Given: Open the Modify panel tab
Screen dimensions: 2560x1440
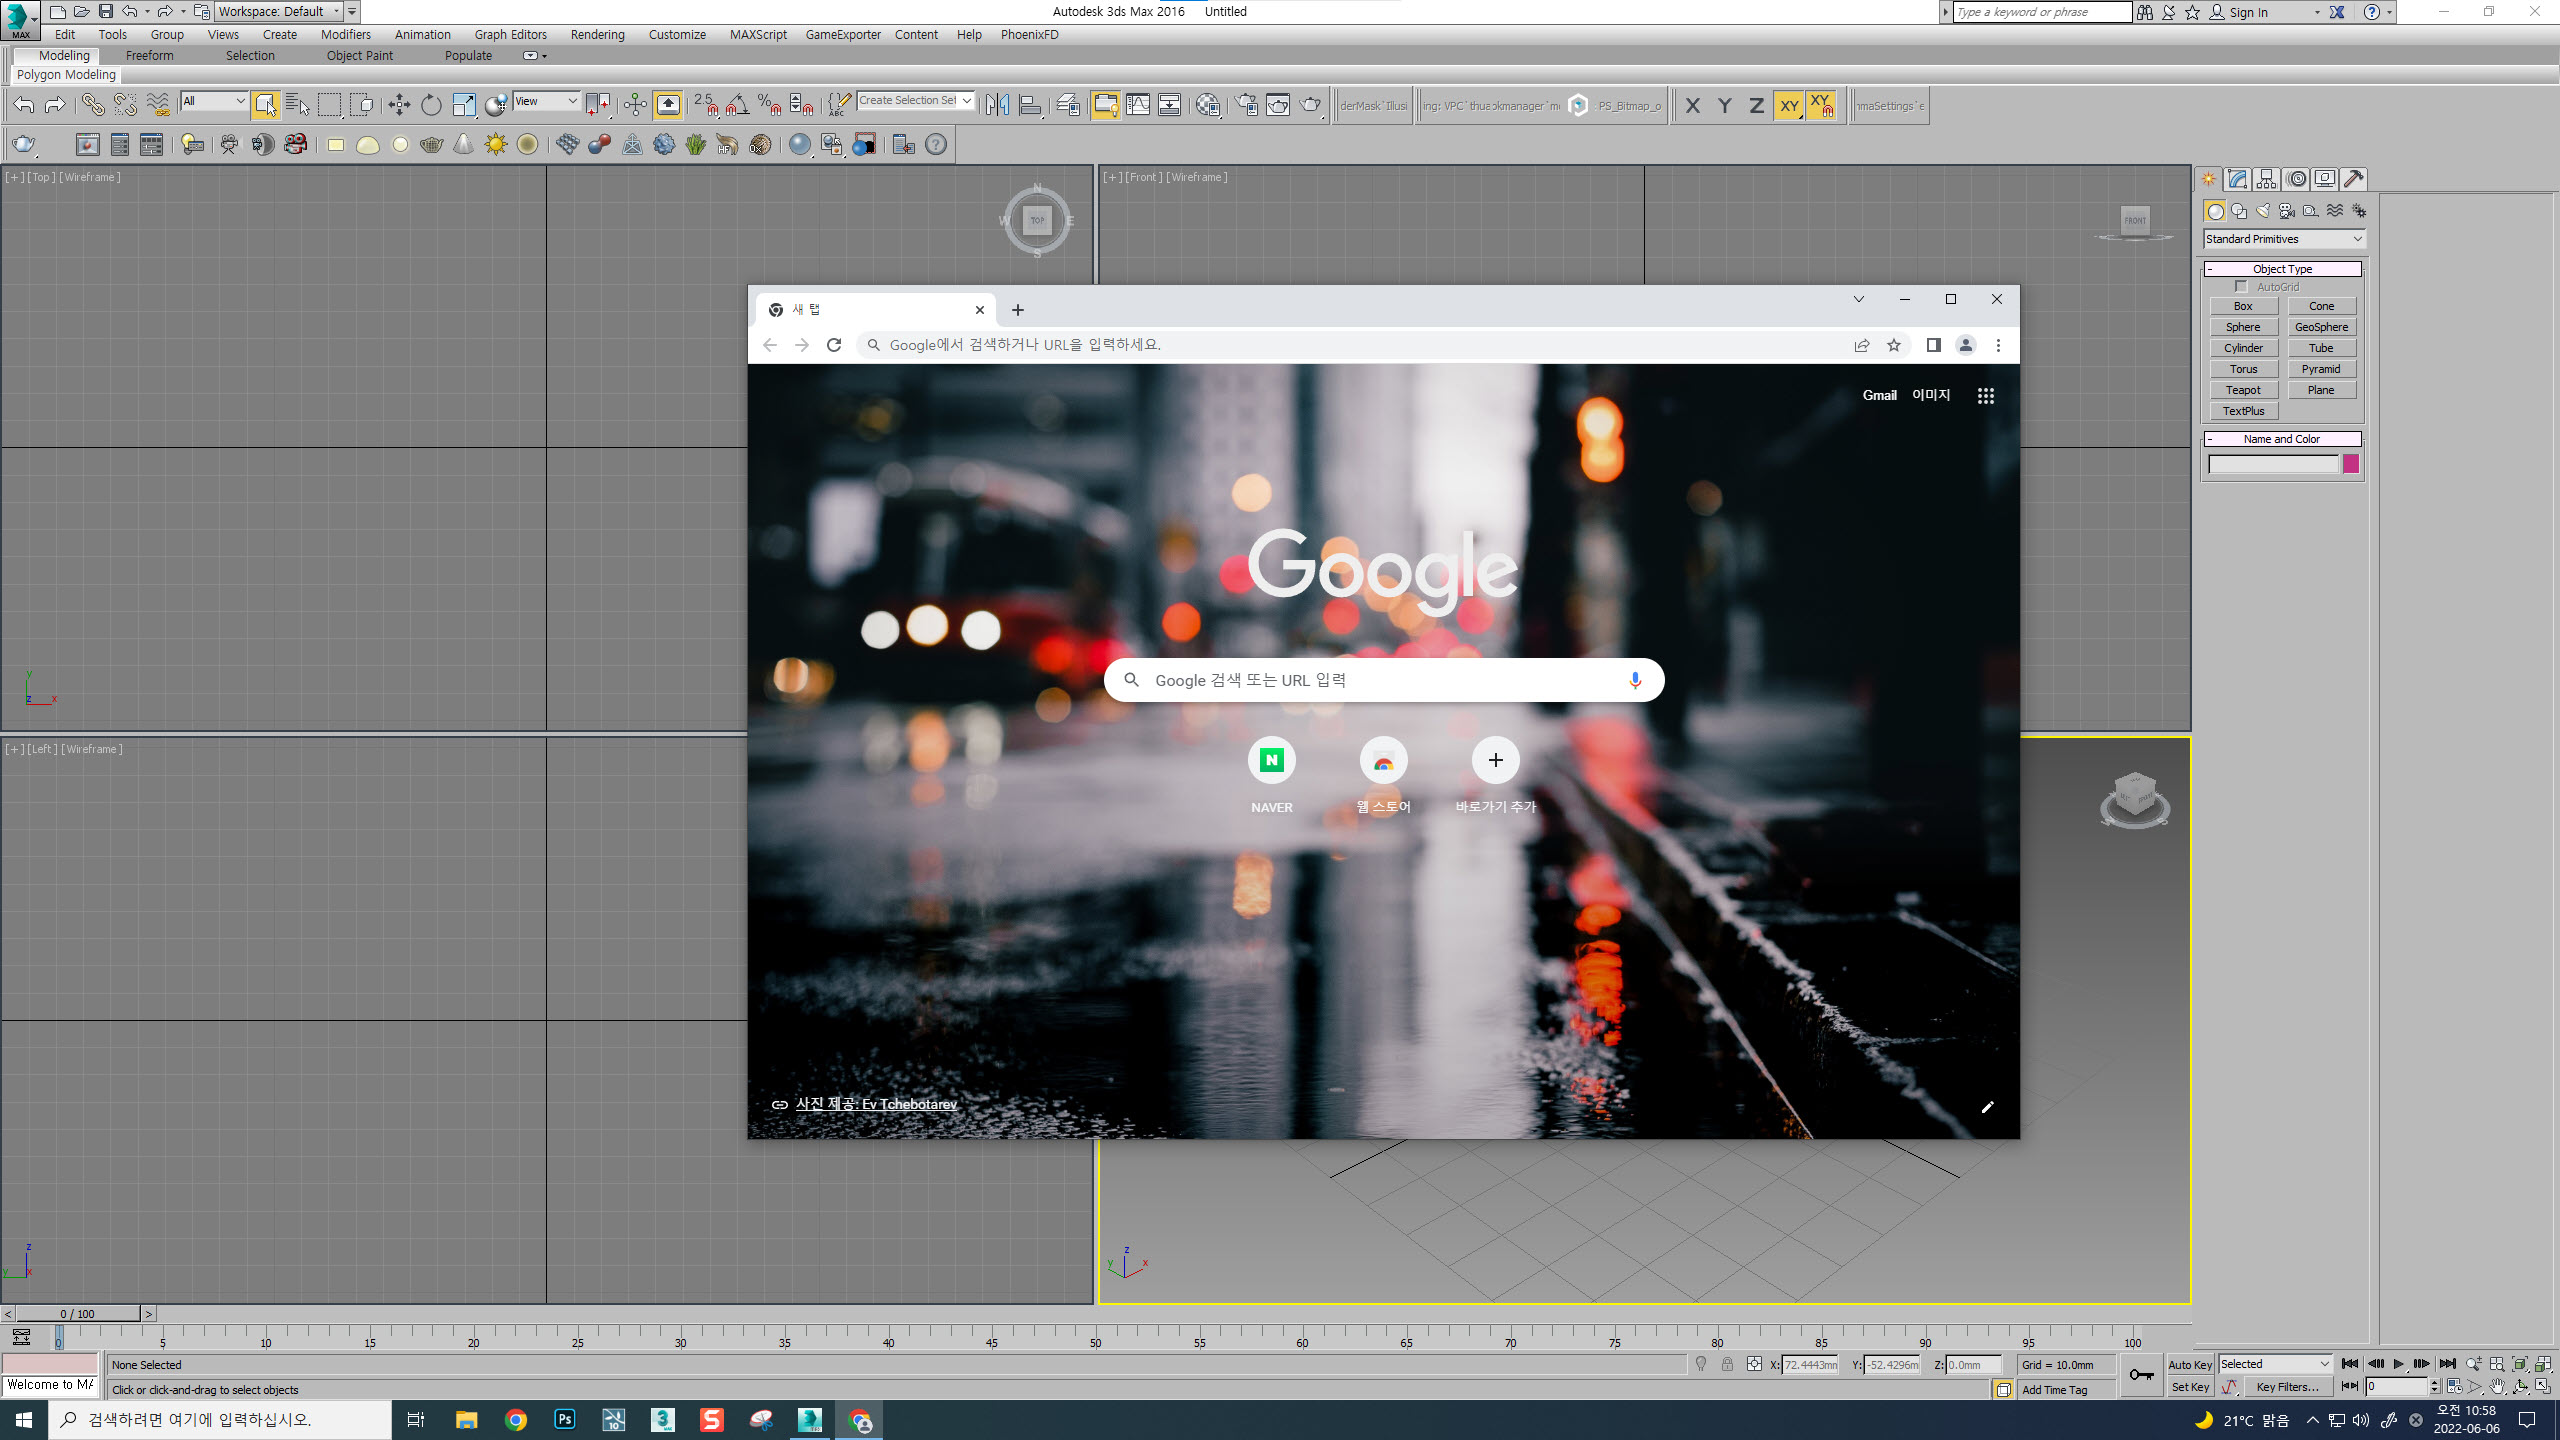Looking at the screenshot, I should coord(2237,179).
